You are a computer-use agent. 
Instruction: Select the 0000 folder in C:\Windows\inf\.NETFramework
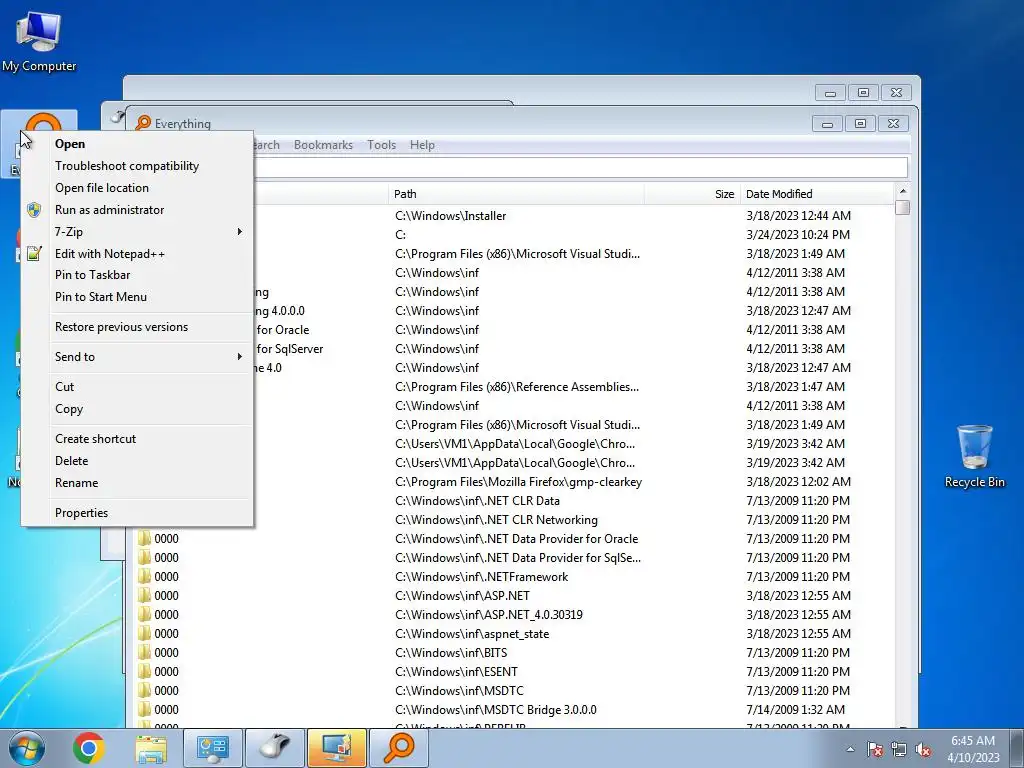(166, 577)
